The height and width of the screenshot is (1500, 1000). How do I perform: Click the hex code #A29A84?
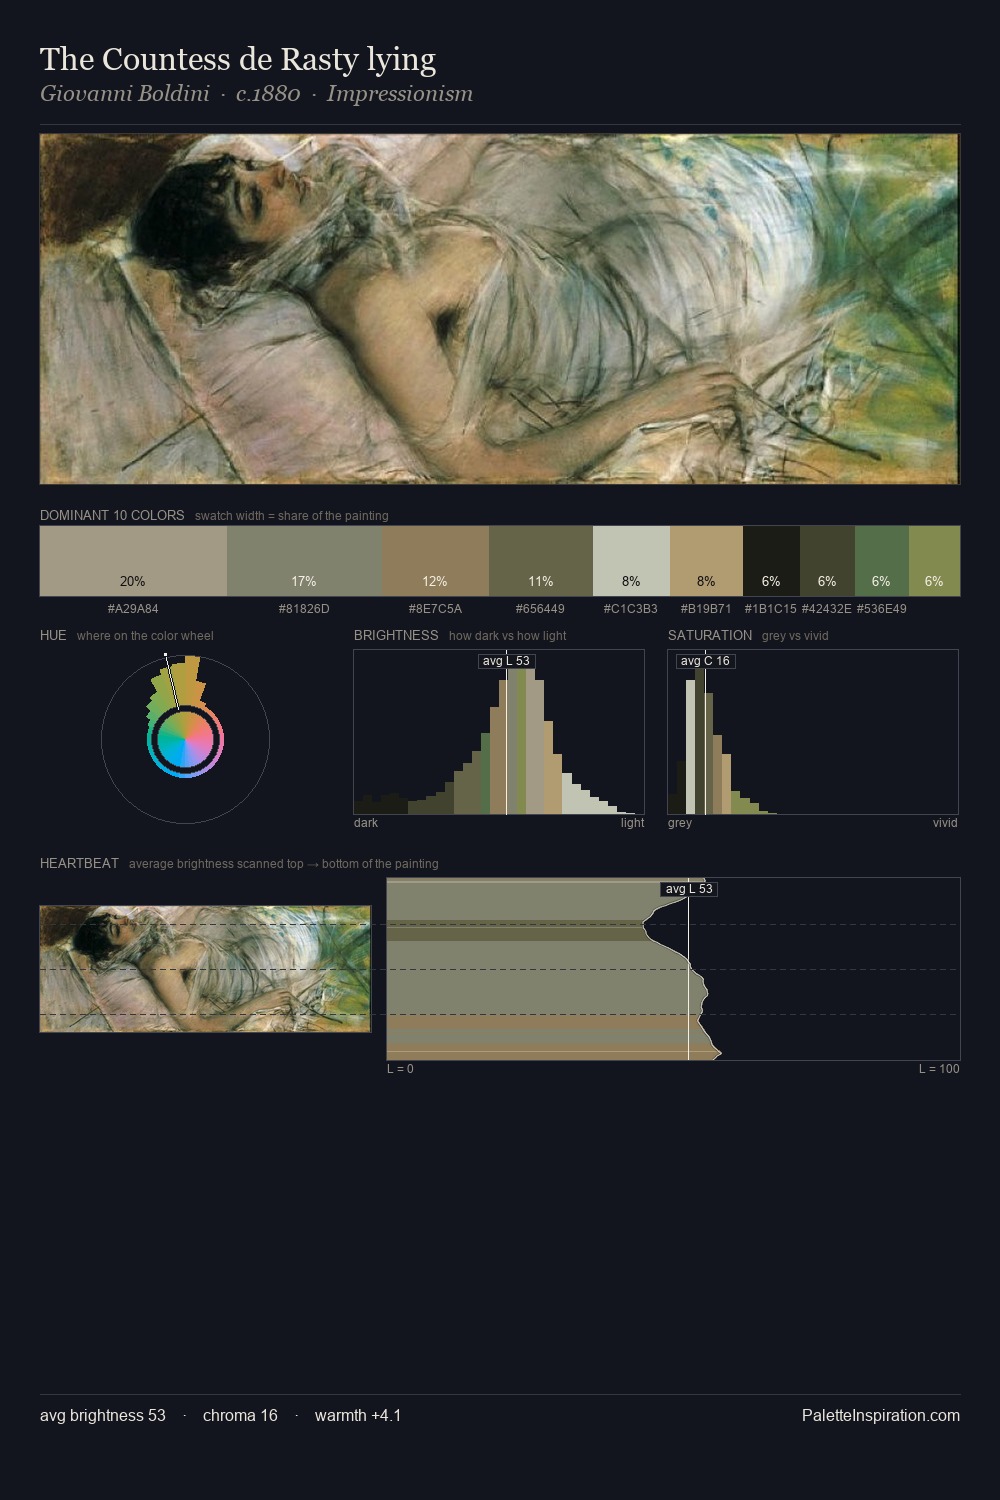133,609
